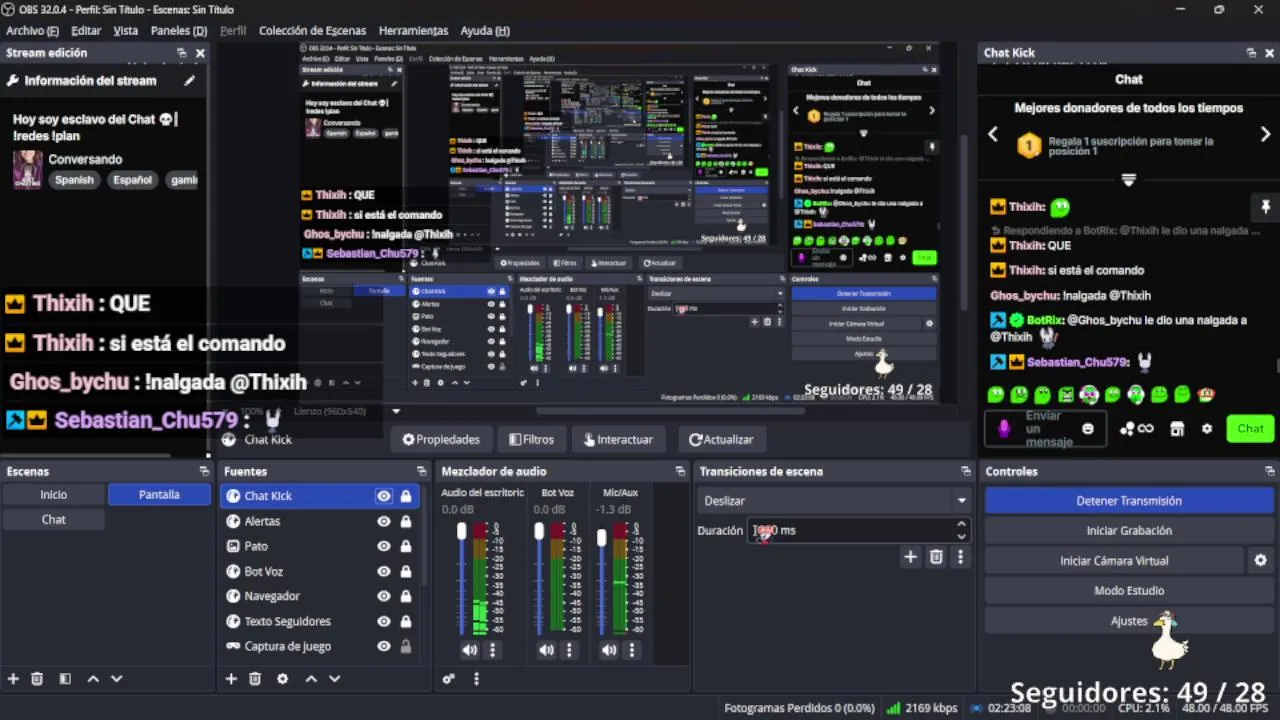Hide the Bot Voz source
The image size is (1280, 720).
(x=383, y=571)
